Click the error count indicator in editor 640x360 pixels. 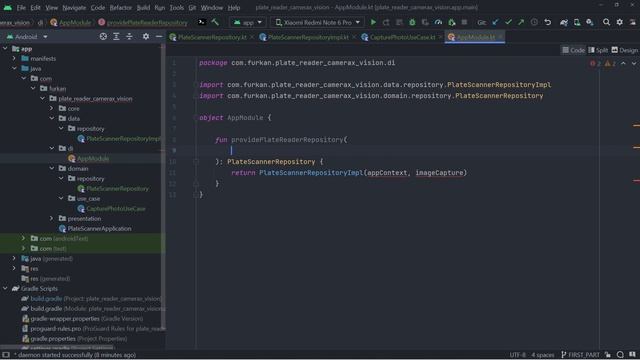coord(595,64)
